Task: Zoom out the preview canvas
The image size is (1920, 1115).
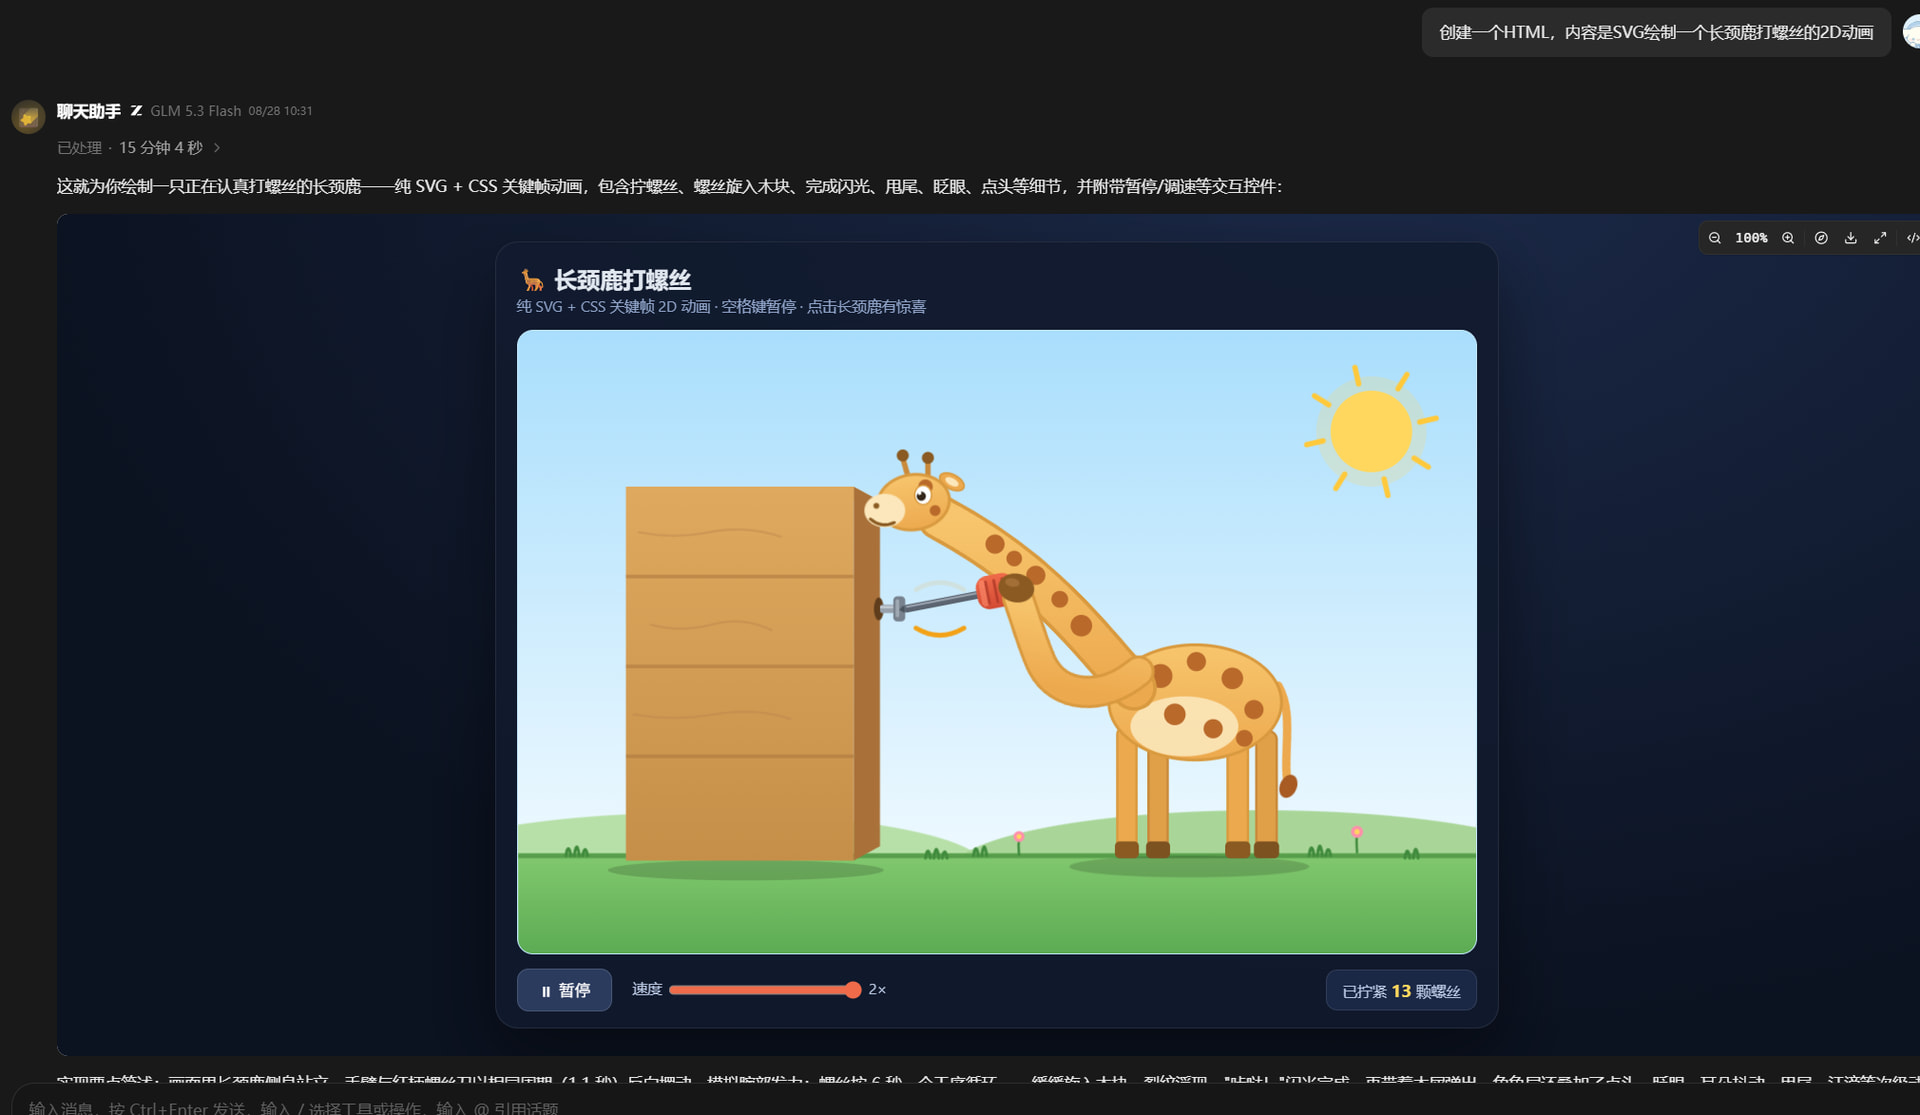Action: (x=1715, y=238)
